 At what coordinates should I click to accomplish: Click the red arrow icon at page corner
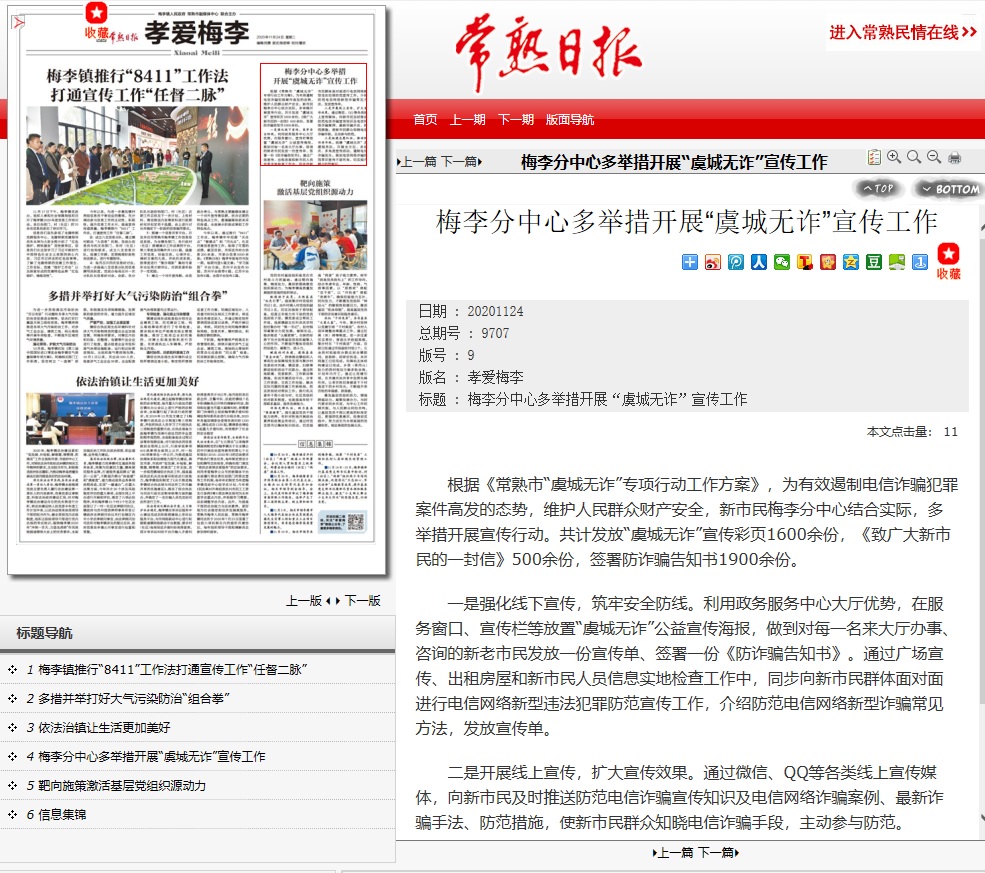pos(18,23)
